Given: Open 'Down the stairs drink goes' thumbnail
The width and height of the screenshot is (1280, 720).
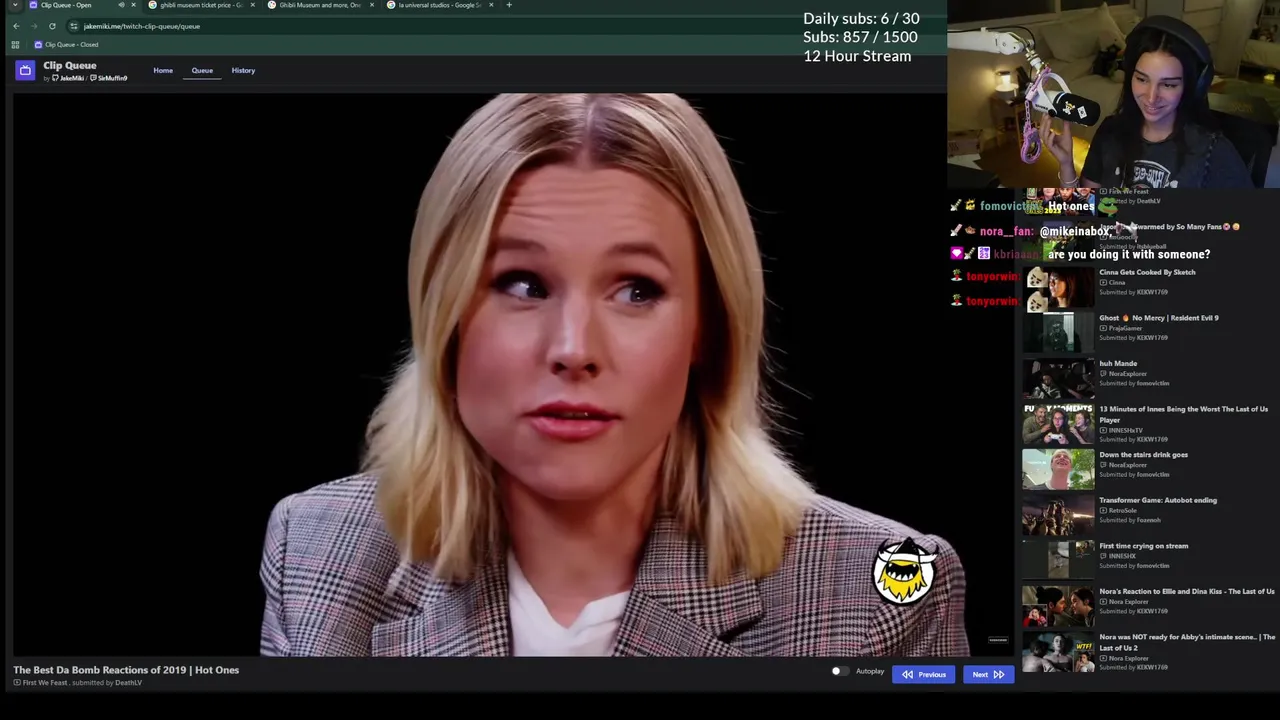Looking at the screenshot, I should tap(1058, 469).
